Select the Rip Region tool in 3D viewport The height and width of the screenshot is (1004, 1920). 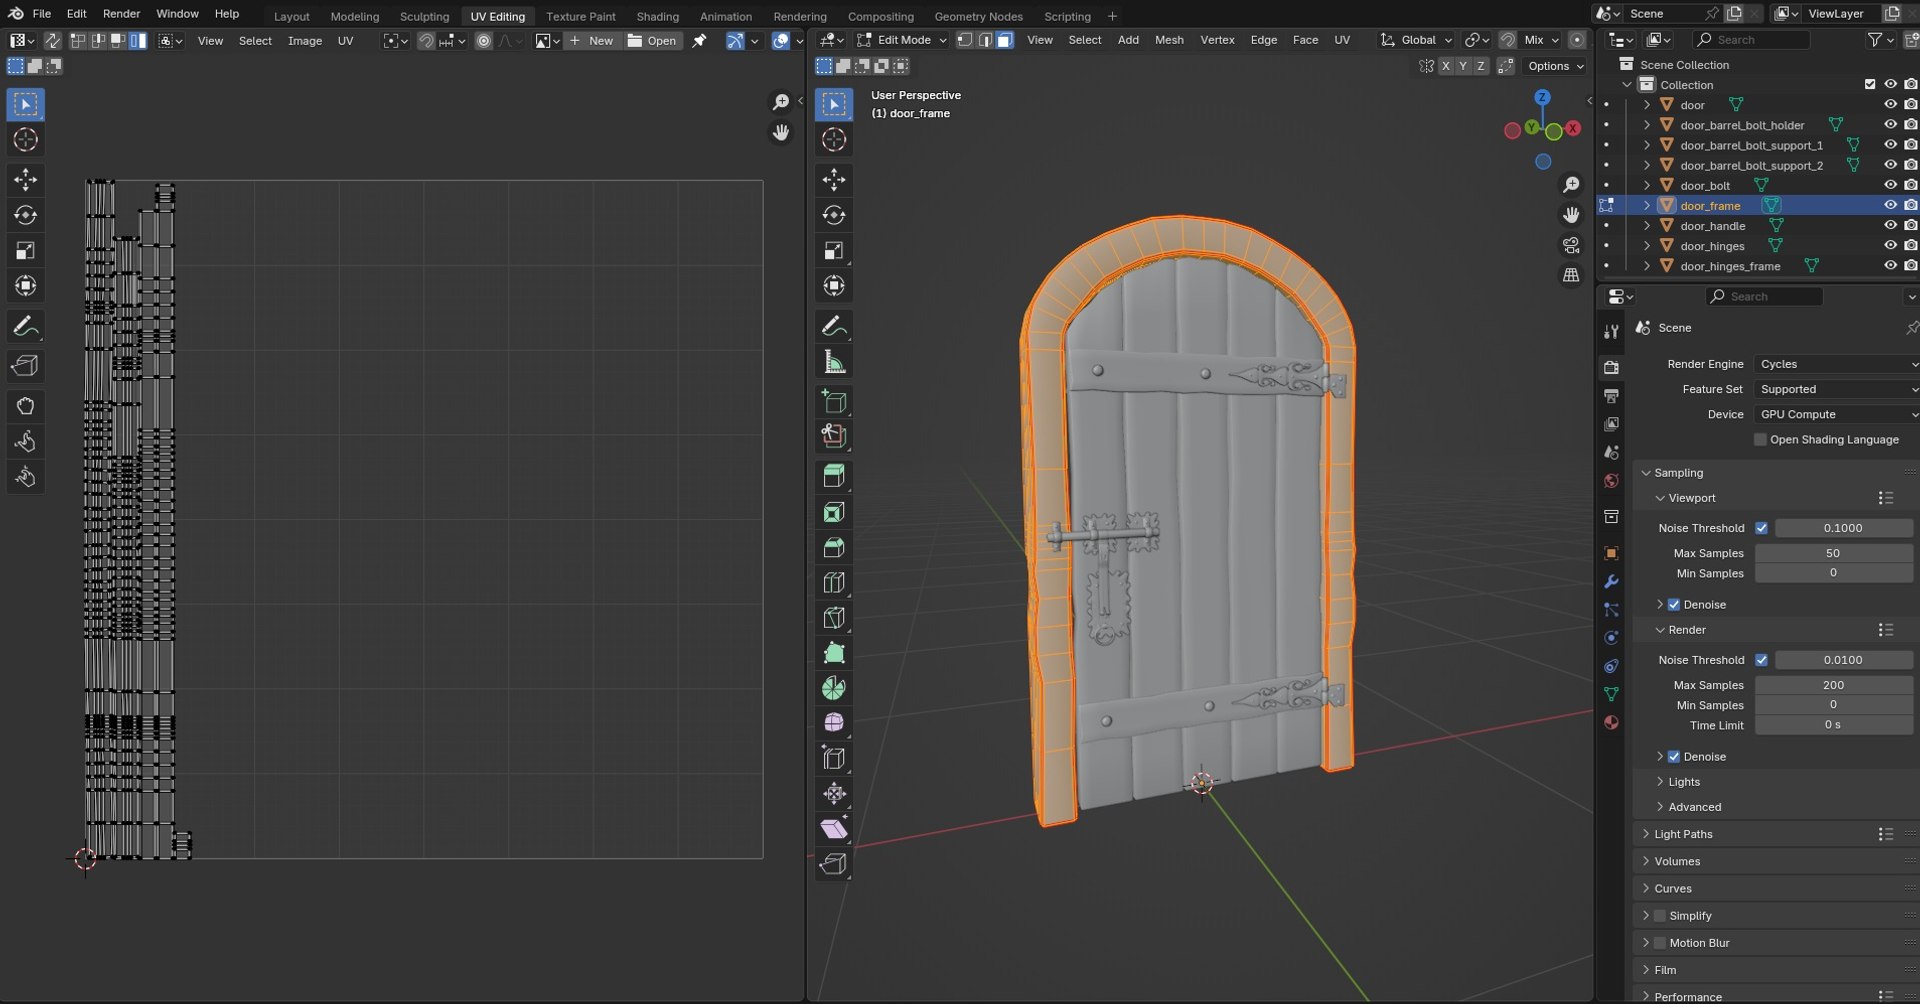(x=834, y=864)
